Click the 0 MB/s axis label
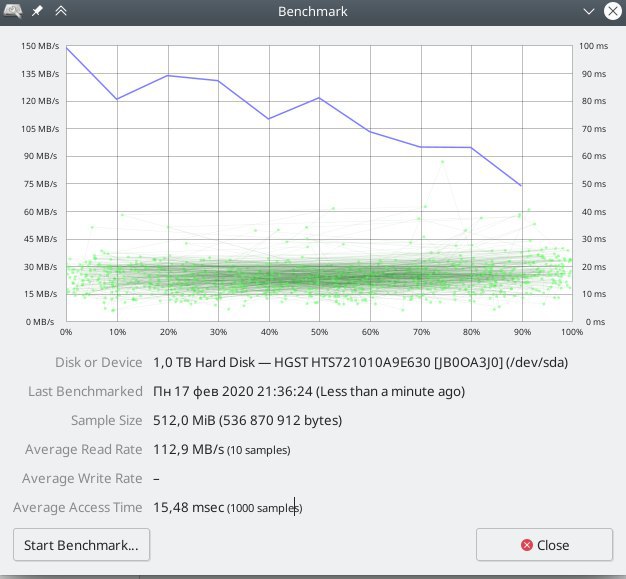 point(40,322)
